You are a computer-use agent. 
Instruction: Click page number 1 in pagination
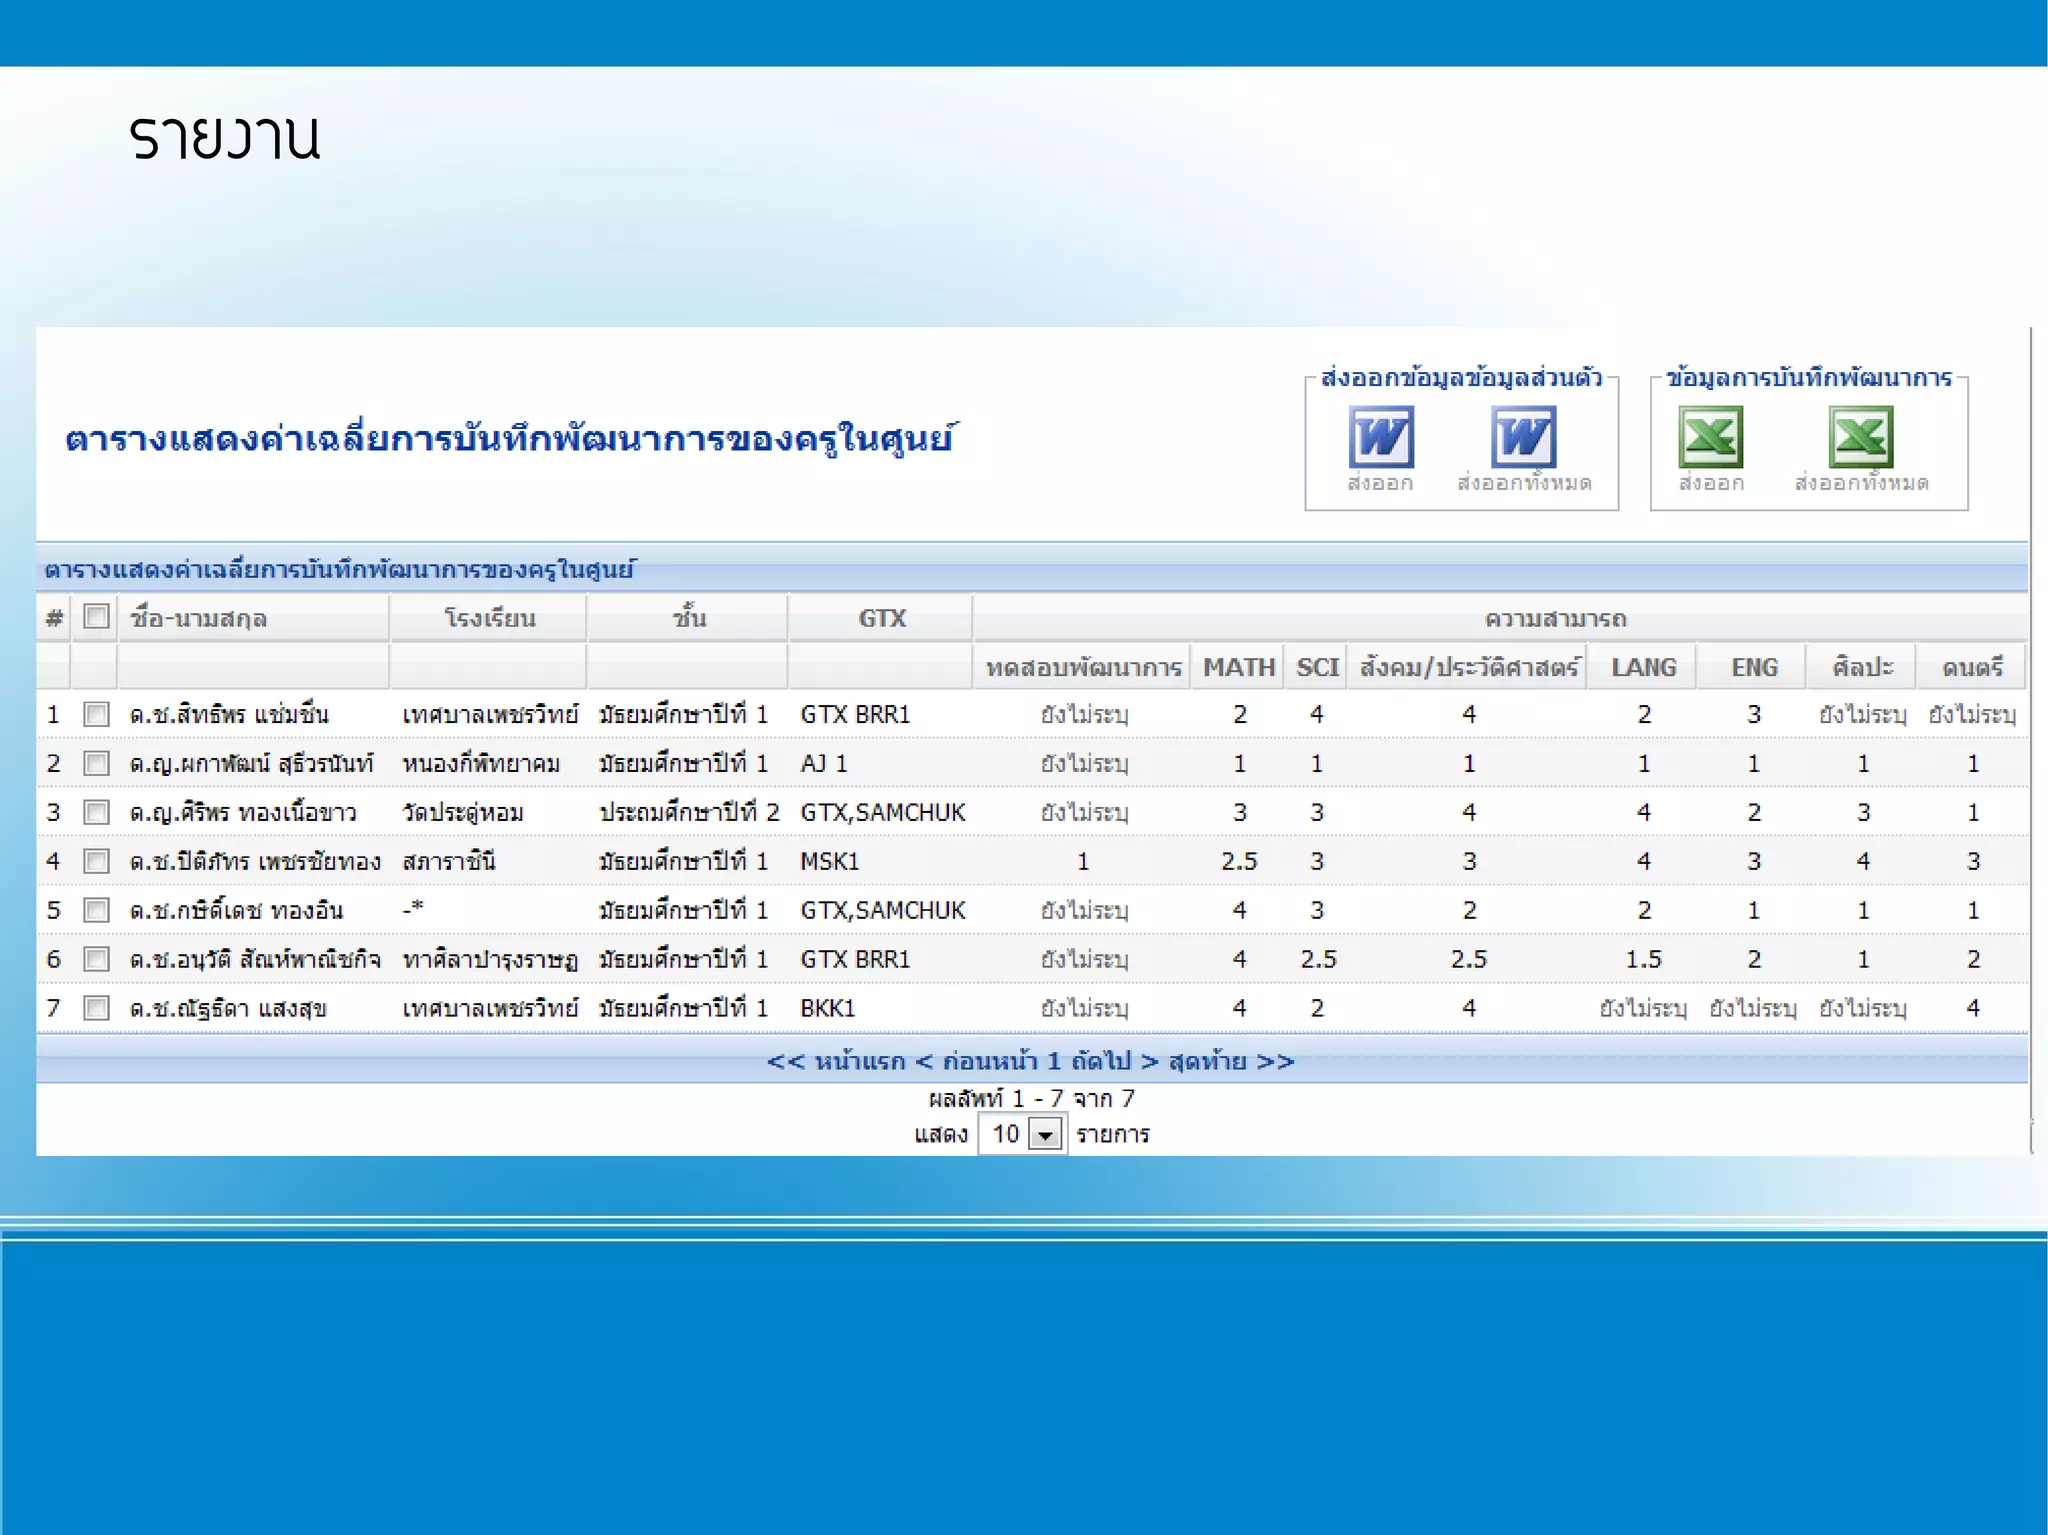(1054, 1061)
